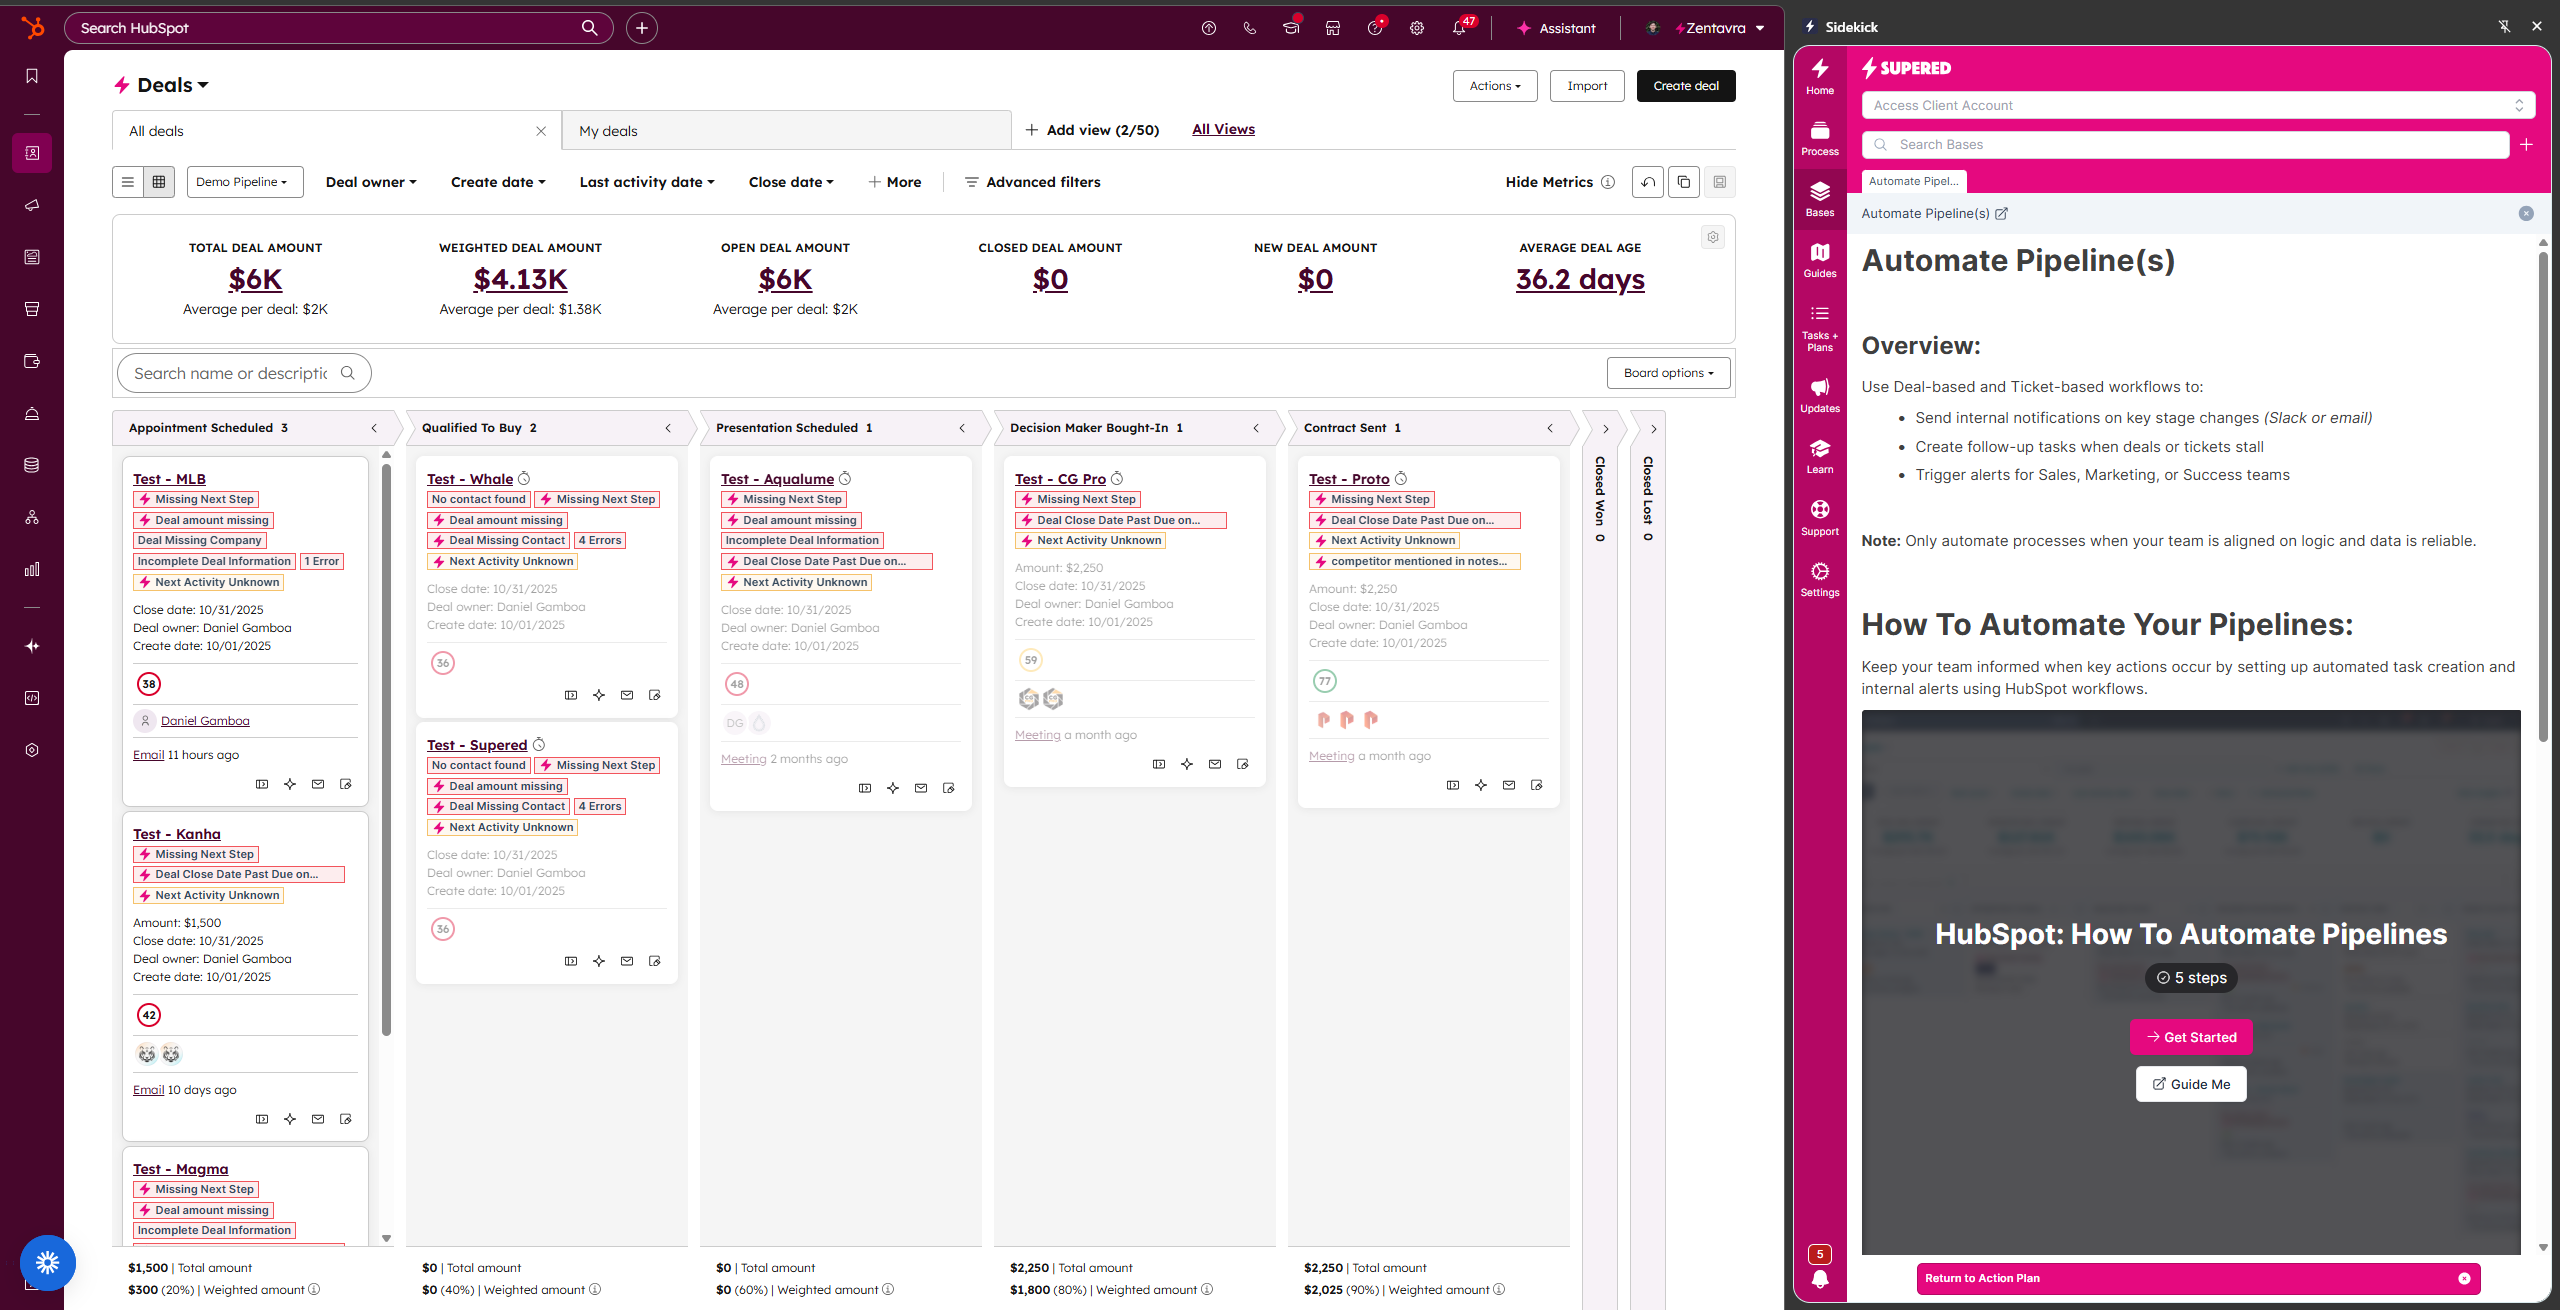The height and width of the screenshot is (1310, 2560).
Task: Open Deal owner filter dropdown
Action: 371,182
